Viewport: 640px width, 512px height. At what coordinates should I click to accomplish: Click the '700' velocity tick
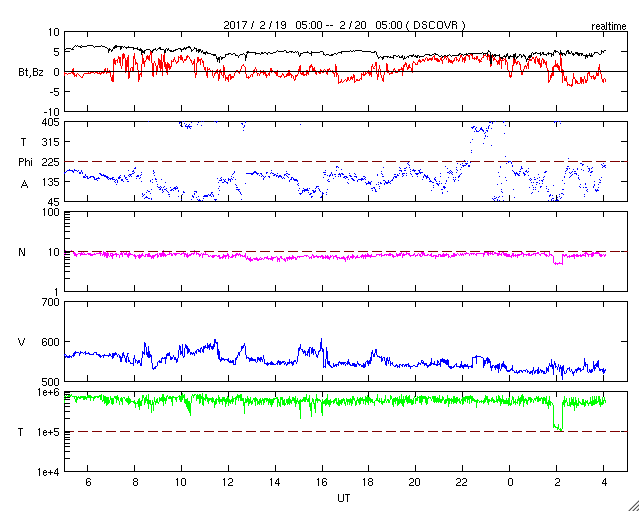point(52,303)
